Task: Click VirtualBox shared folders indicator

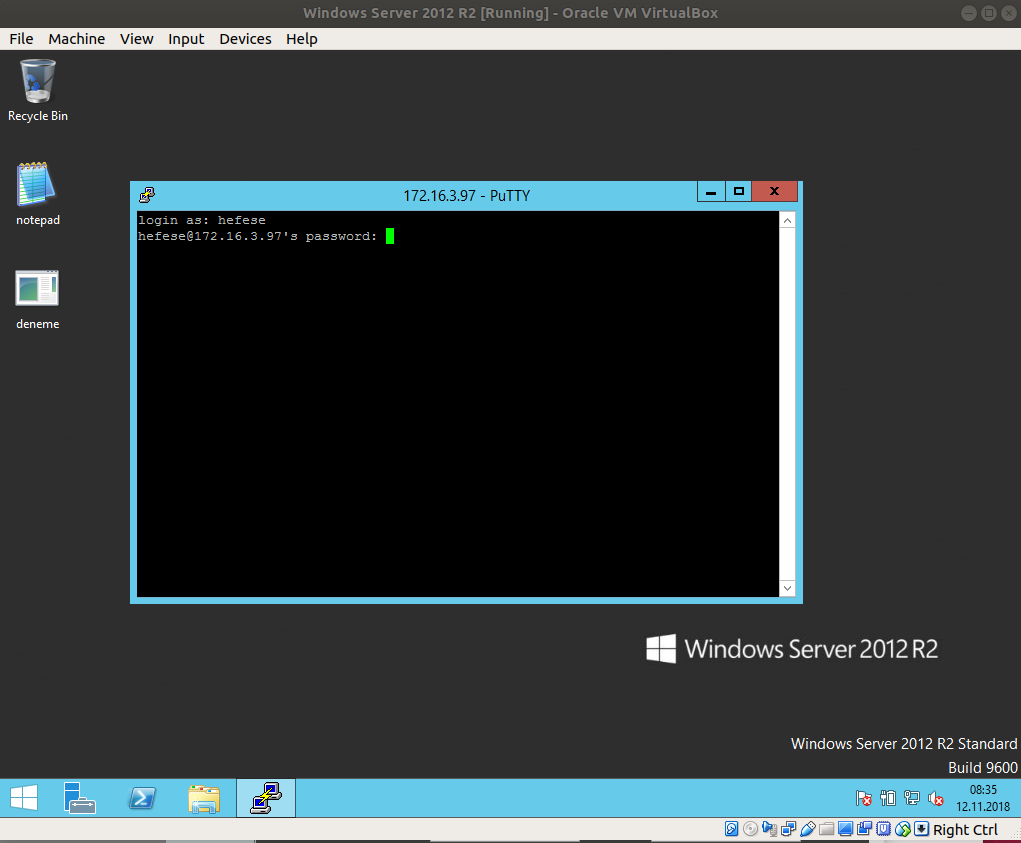Action: point(826,829)
